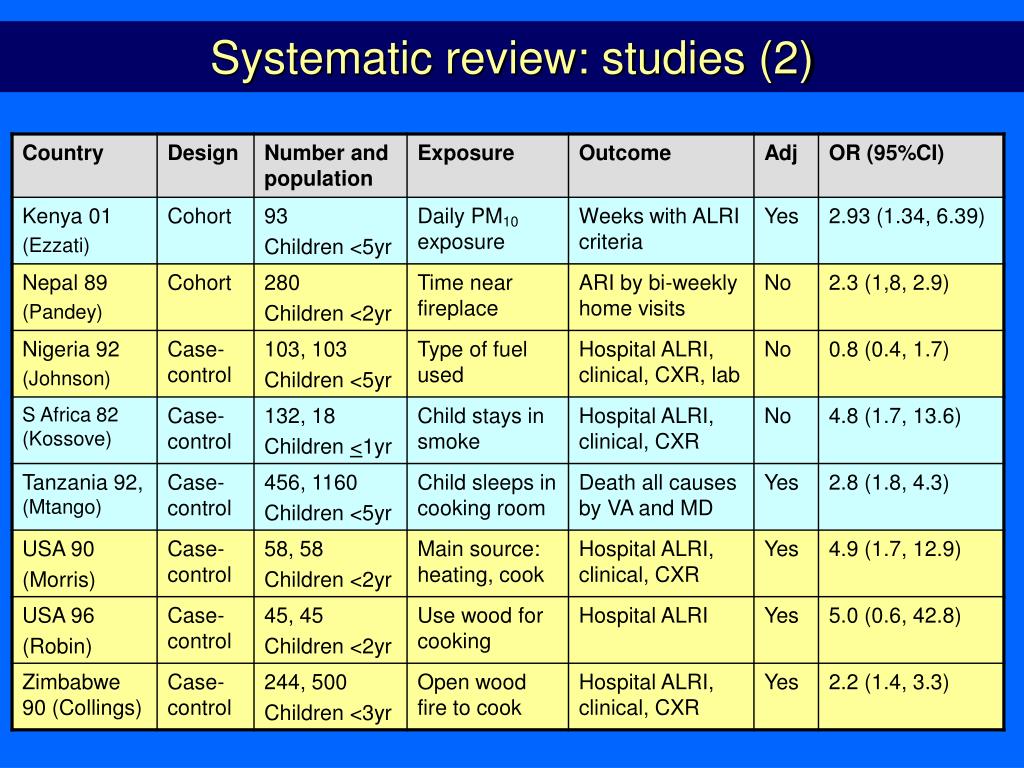Click the 'Use wood for cooking' cell

[488, 630]
